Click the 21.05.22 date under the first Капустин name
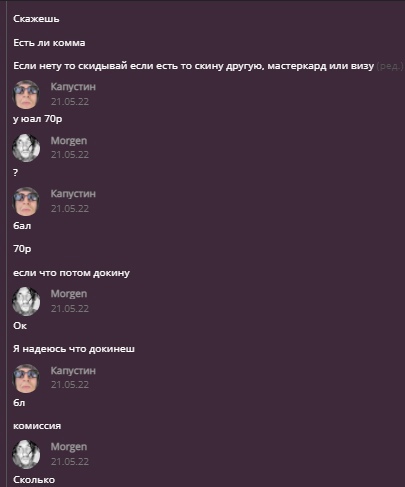The width and height of the screenshot is (405, 487). (x=70, y=102)
